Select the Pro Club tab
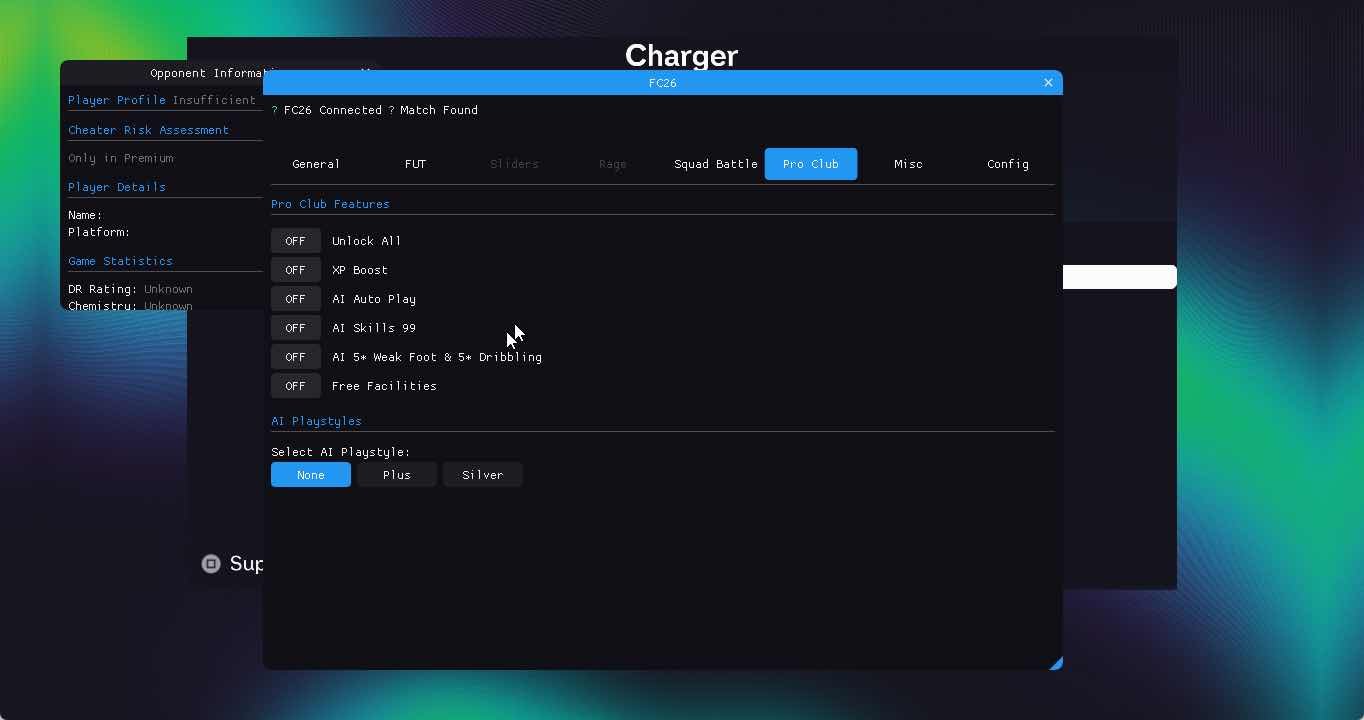This screenshot has height=720, width=1364. tap(811, 164)
